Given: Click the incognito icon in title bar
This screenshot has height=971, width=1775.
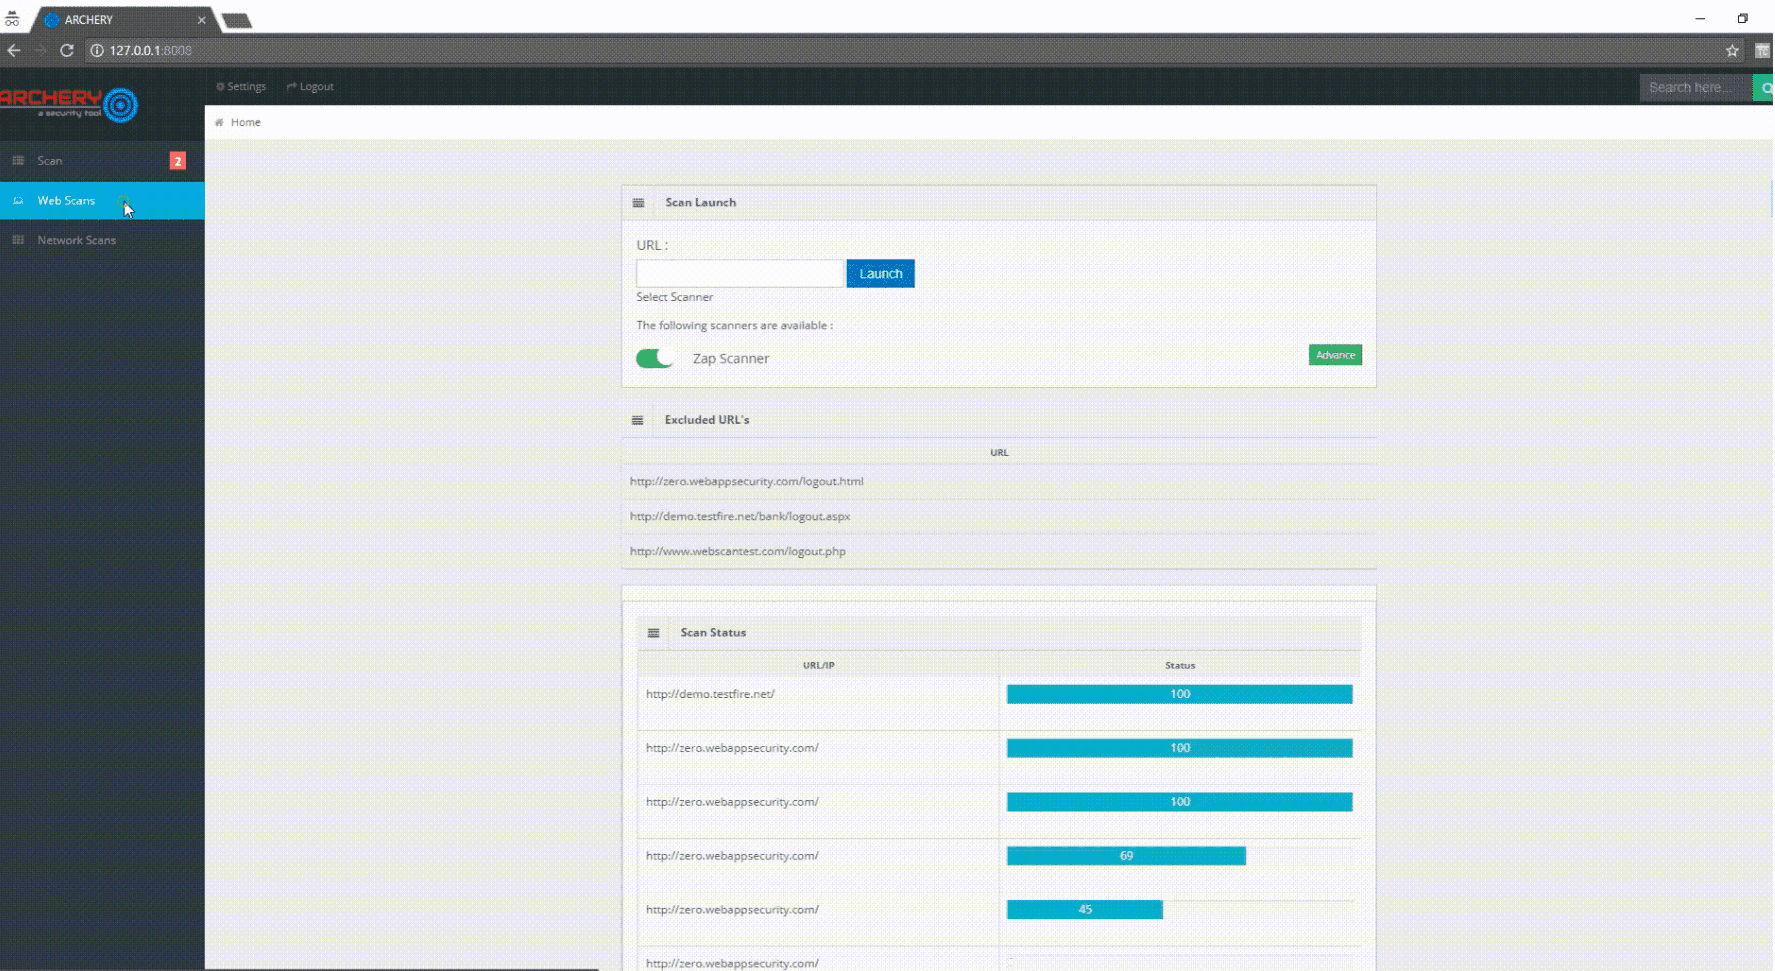Looking at the screenshot, I should pos(12,19).
